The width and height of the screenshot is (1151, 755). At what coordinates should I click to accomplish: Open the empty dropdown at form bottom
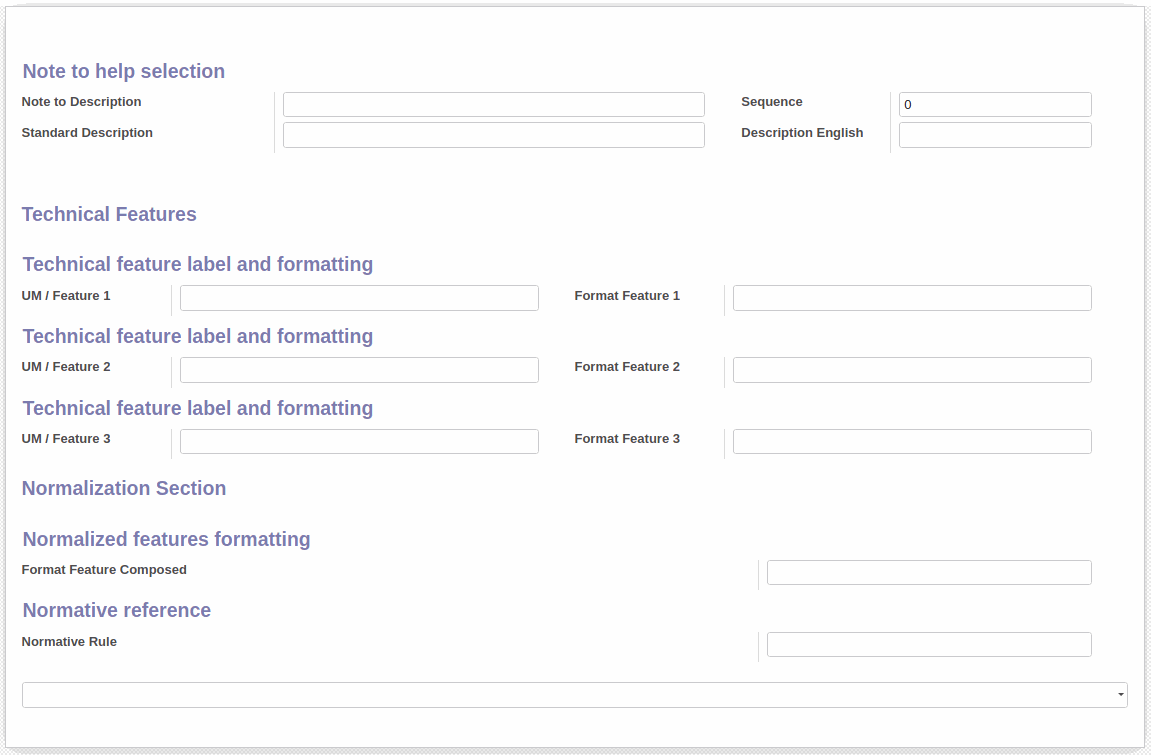[574, 695]
